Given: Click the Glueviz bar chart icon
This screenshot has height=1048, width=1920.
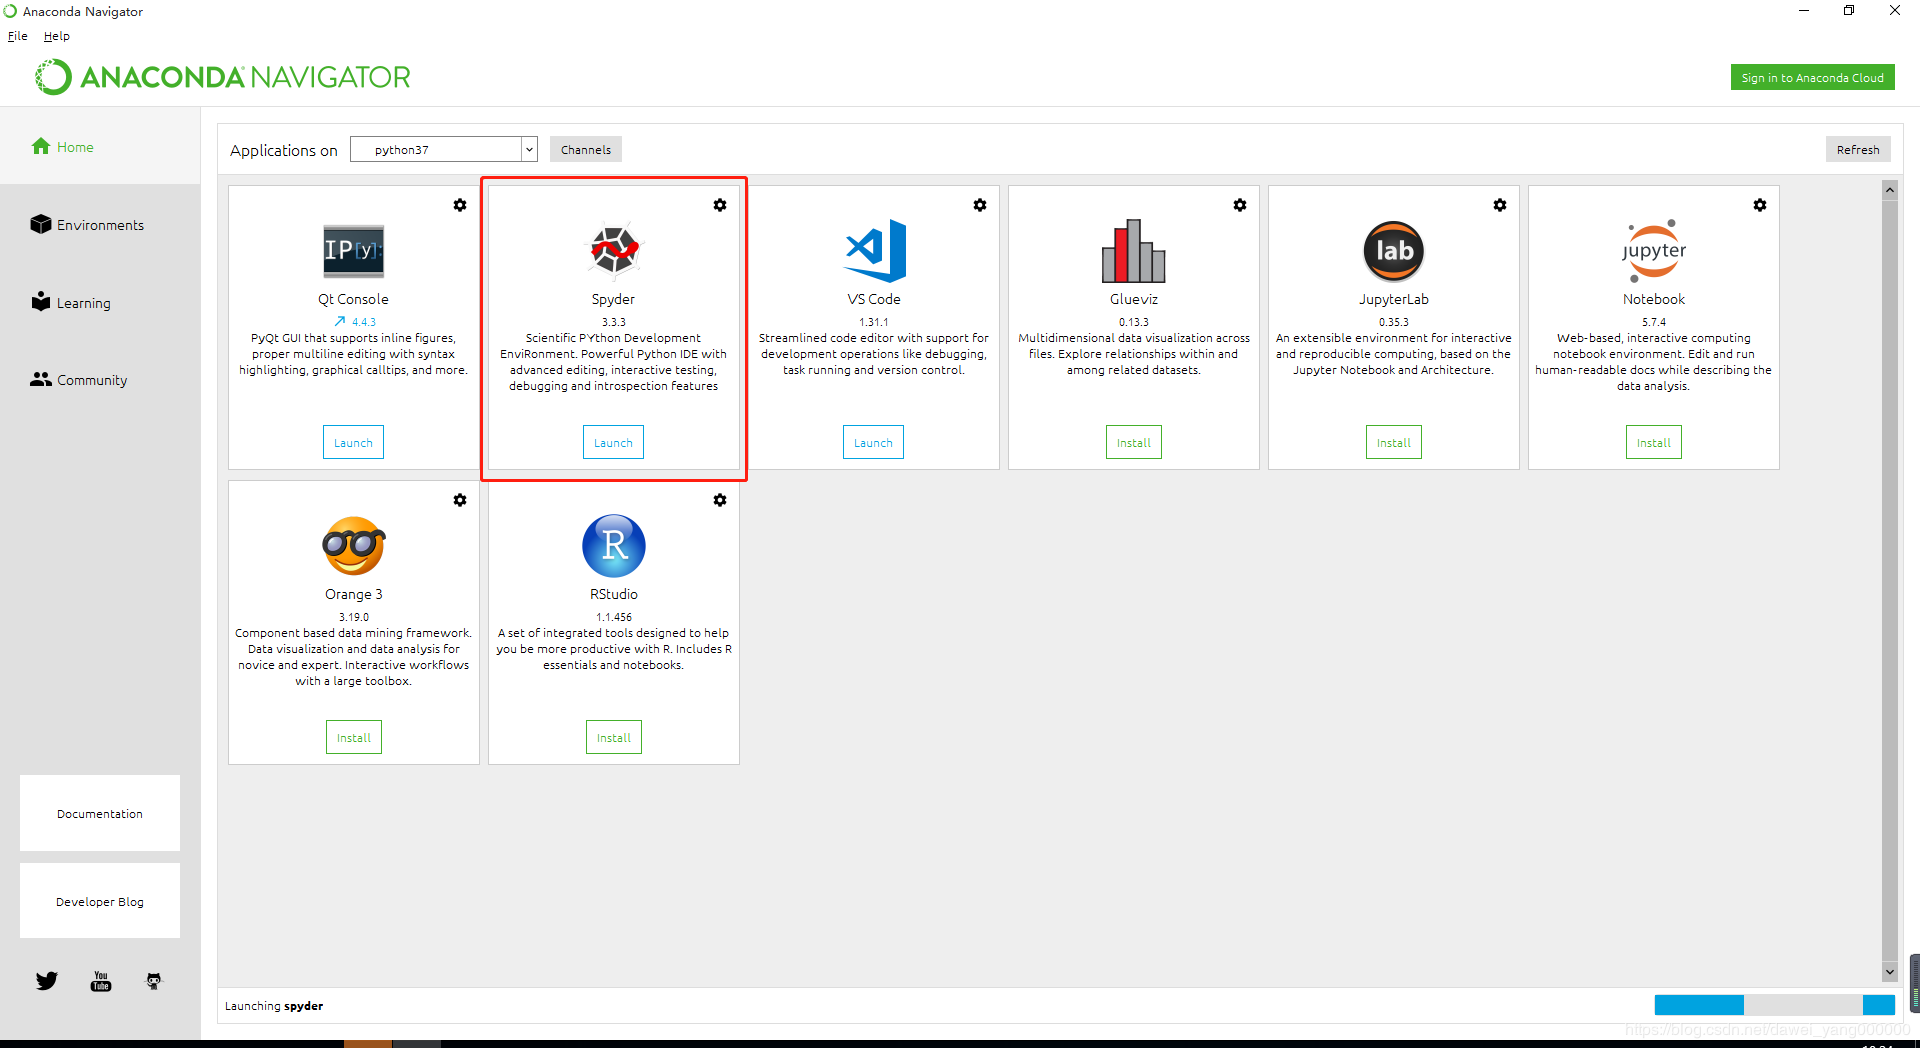Looking at the screenshot, I should [1133, 250].
